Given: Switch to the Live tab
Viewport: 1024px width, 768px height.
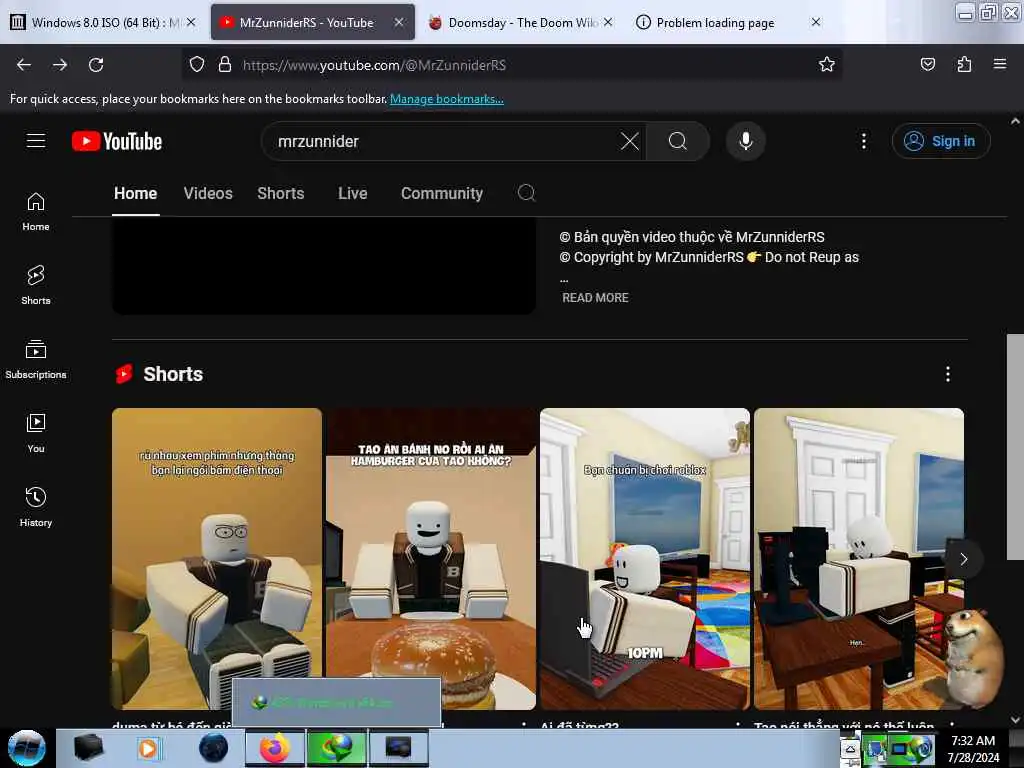Looking at the screenshot, I should tap(353, 193).
